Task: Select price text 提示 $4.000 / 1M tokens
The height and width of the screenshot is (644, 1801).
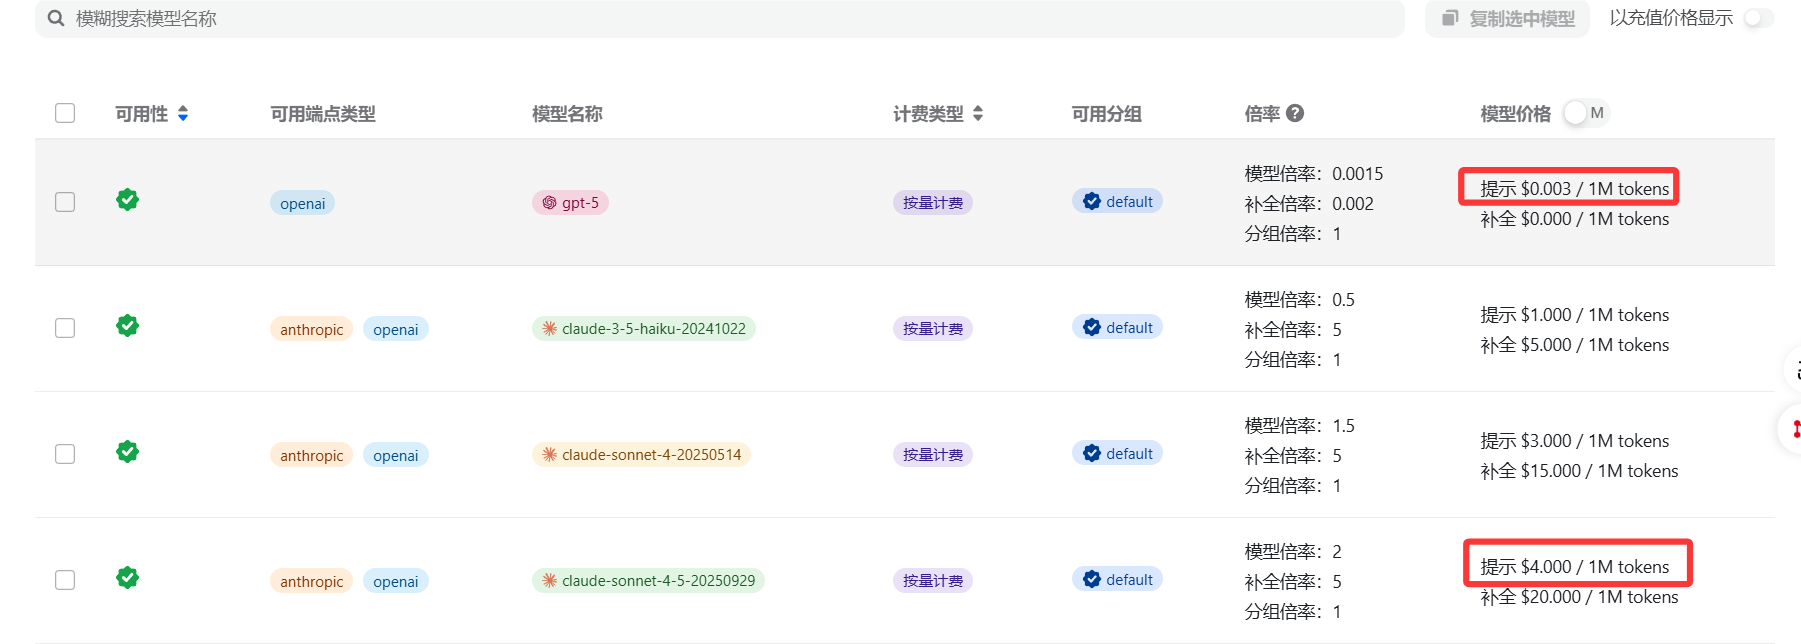Action: [x=1575, y=567]
